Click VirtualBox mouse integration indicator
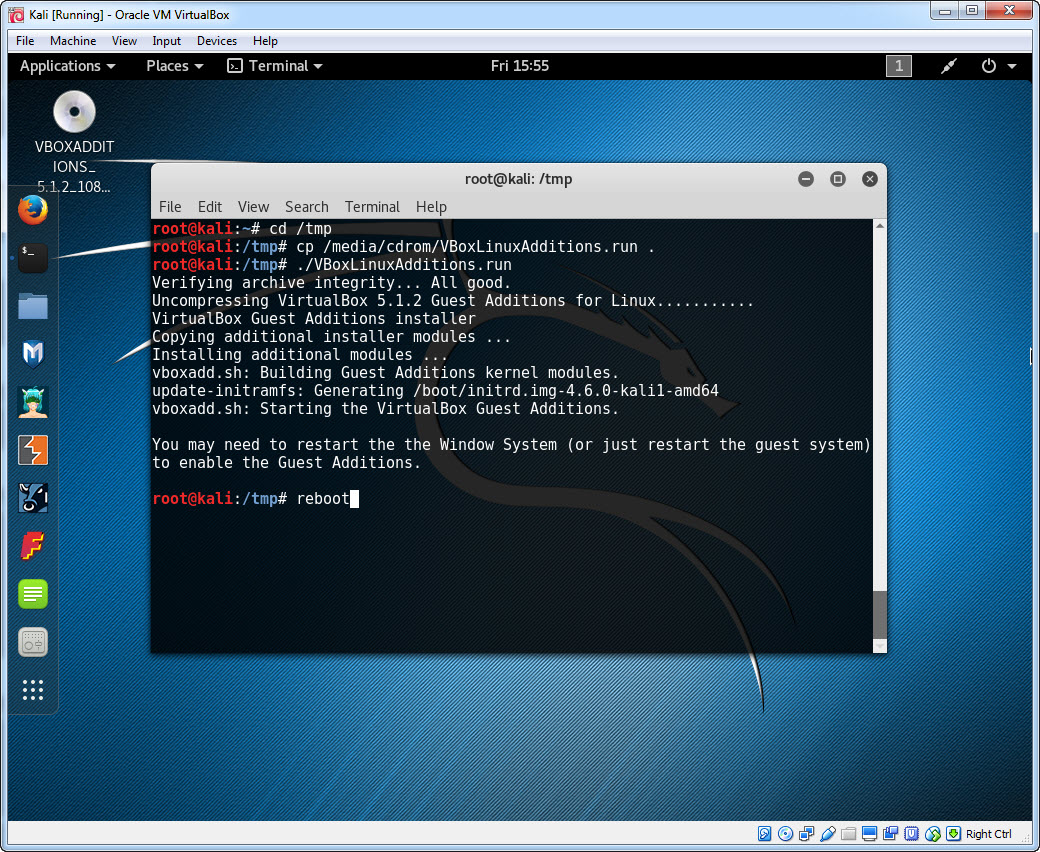 [x=933, y=834]
